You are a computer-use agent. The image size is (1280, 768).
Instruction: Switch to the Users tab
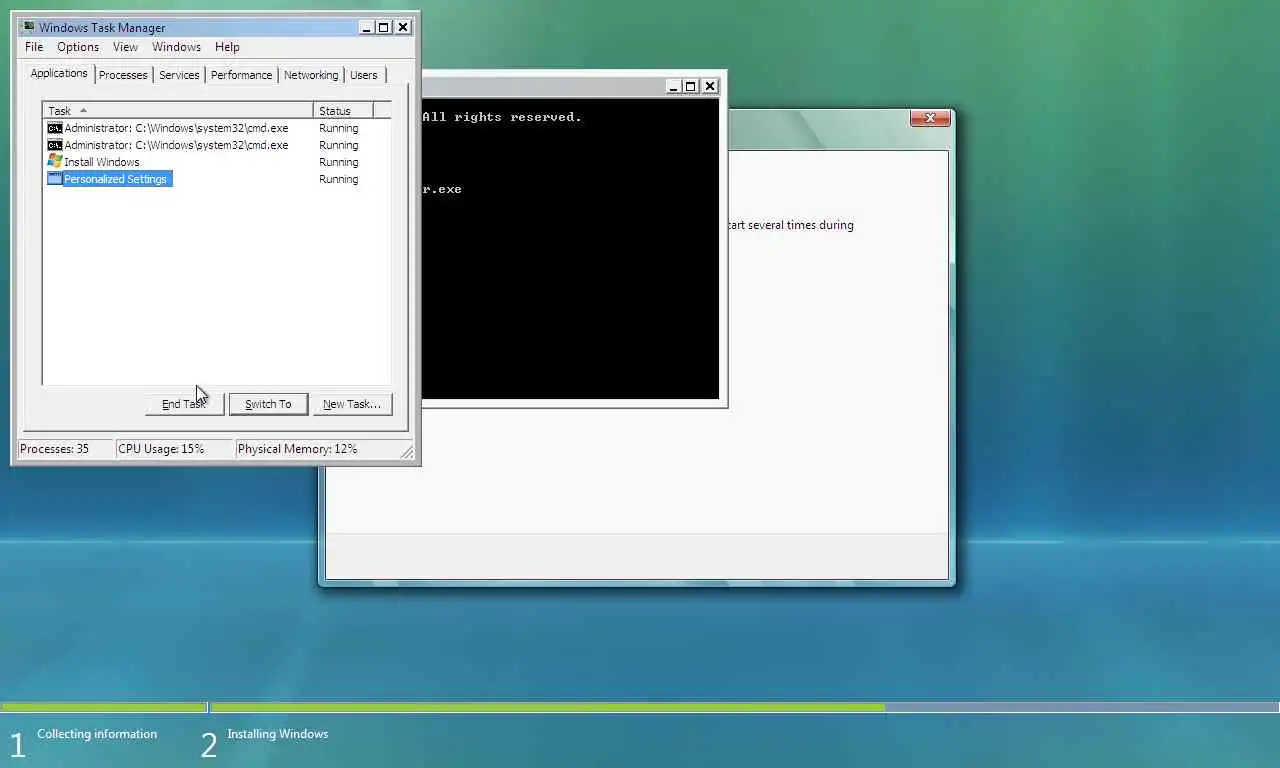pos(364,75)
